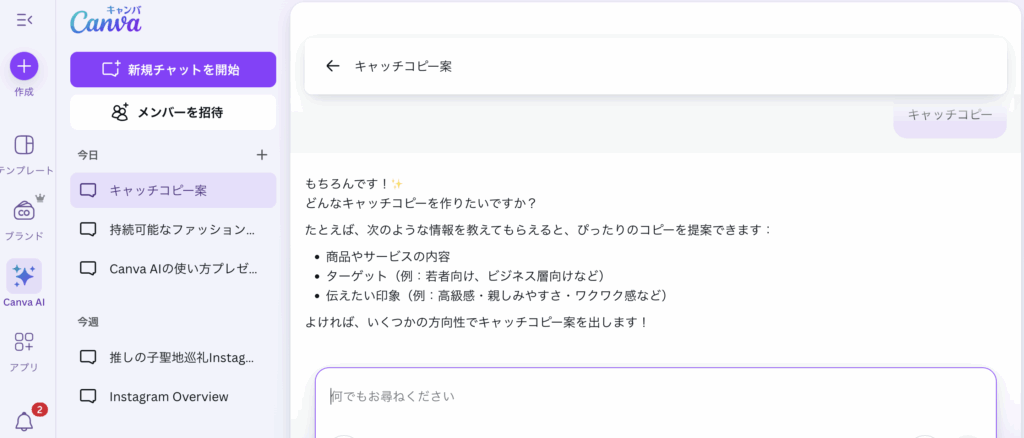Open the ブランド brand kit icon
This screenshot has width=1024, height=438.
[24, 211]
